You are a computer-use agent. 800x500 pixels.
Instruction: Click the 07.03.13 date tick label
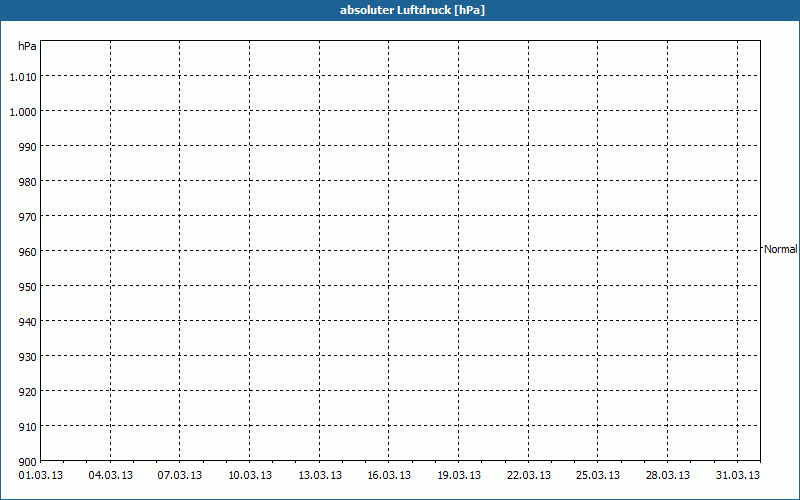(180, 476)
